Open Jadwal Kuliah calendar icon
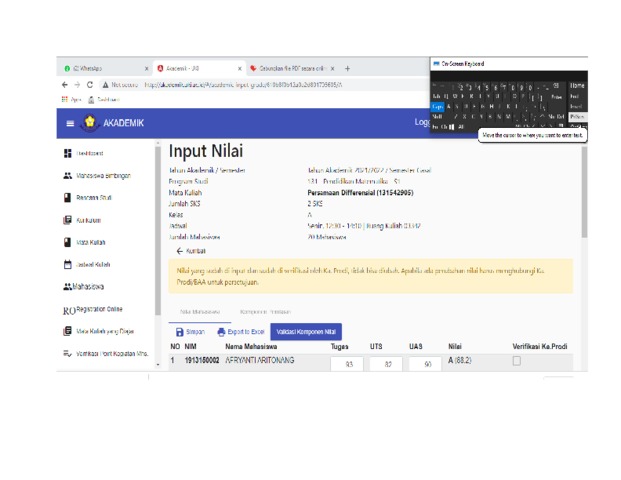This screenshot has height=480, width=621. pos(68,264)
